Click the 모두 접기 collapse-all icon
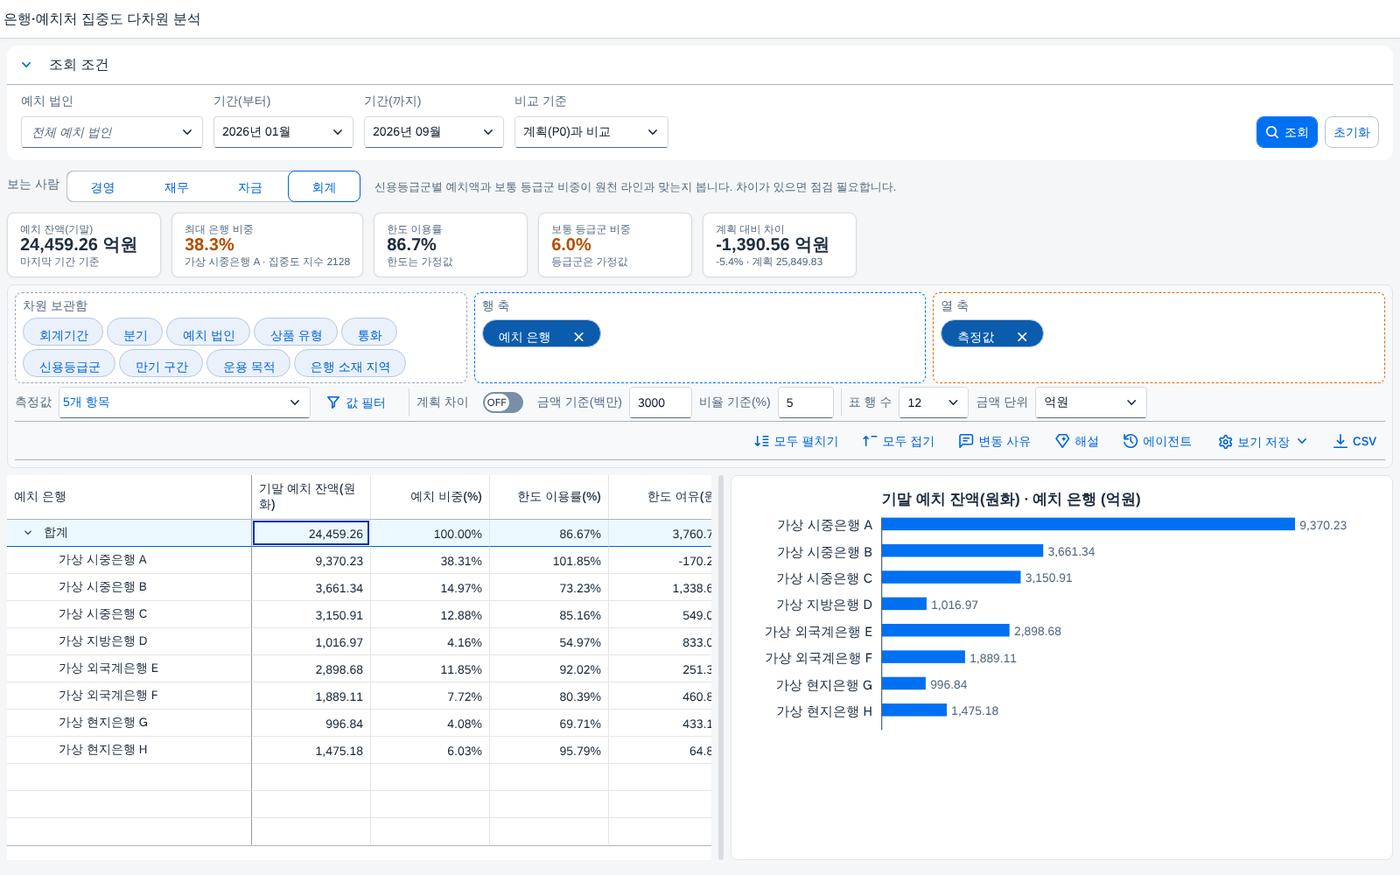The image size is (1400, 875). click(870, 441)
